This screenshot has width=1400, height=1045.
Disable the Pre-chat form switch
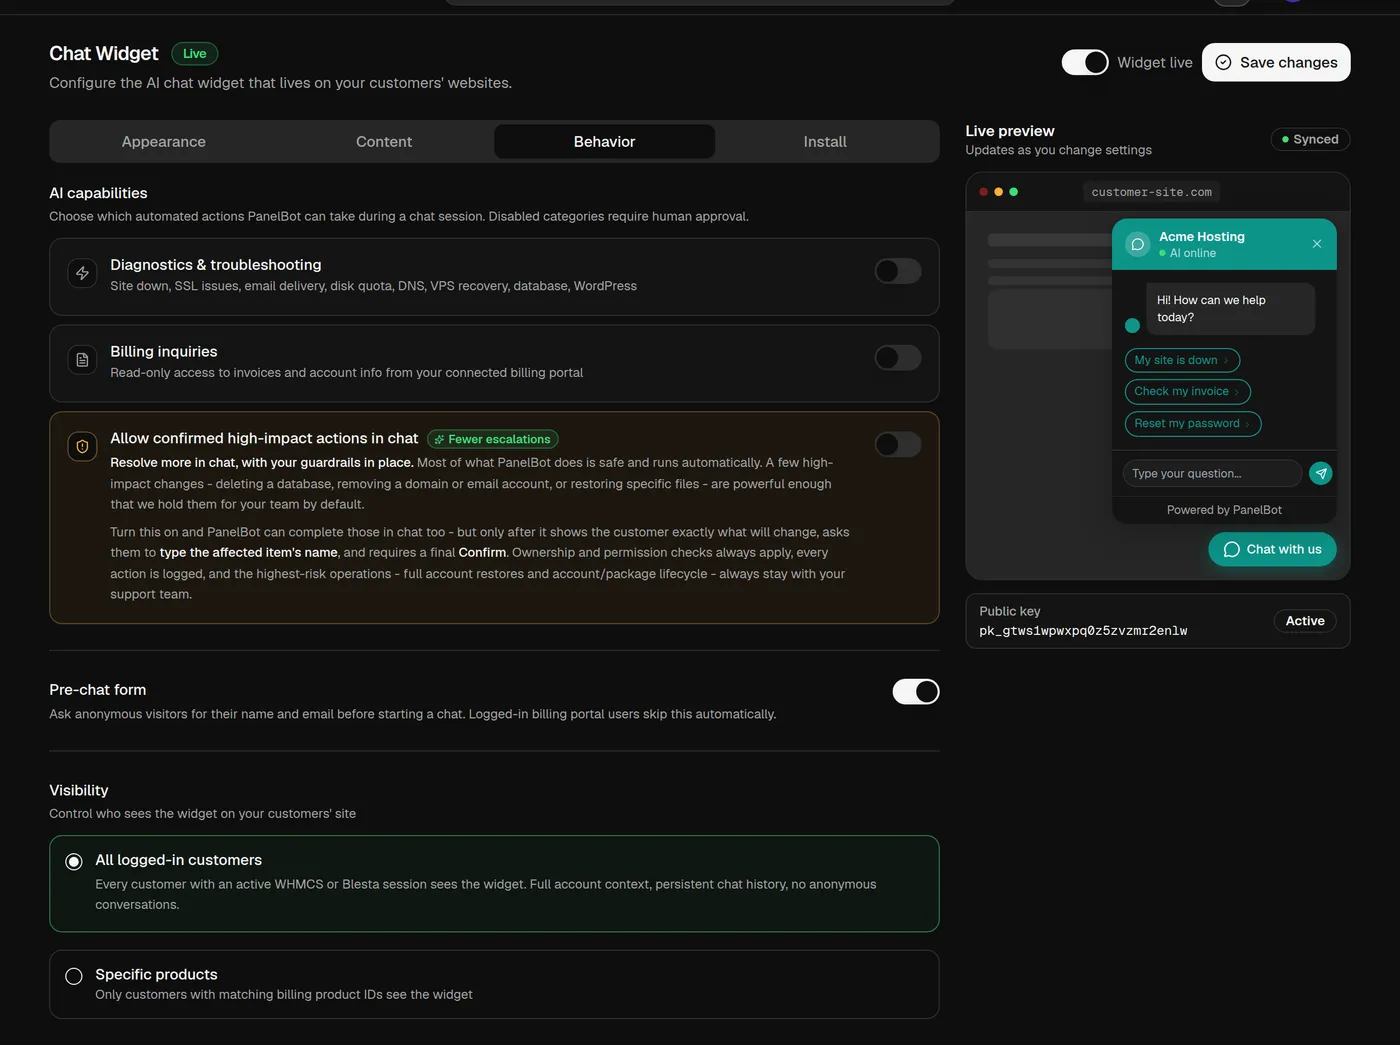916,691
